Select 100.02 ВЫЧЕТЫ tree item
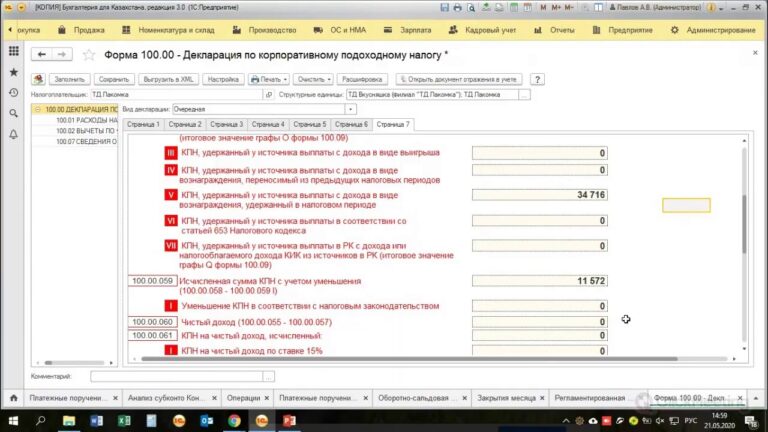 coord(86,131)
